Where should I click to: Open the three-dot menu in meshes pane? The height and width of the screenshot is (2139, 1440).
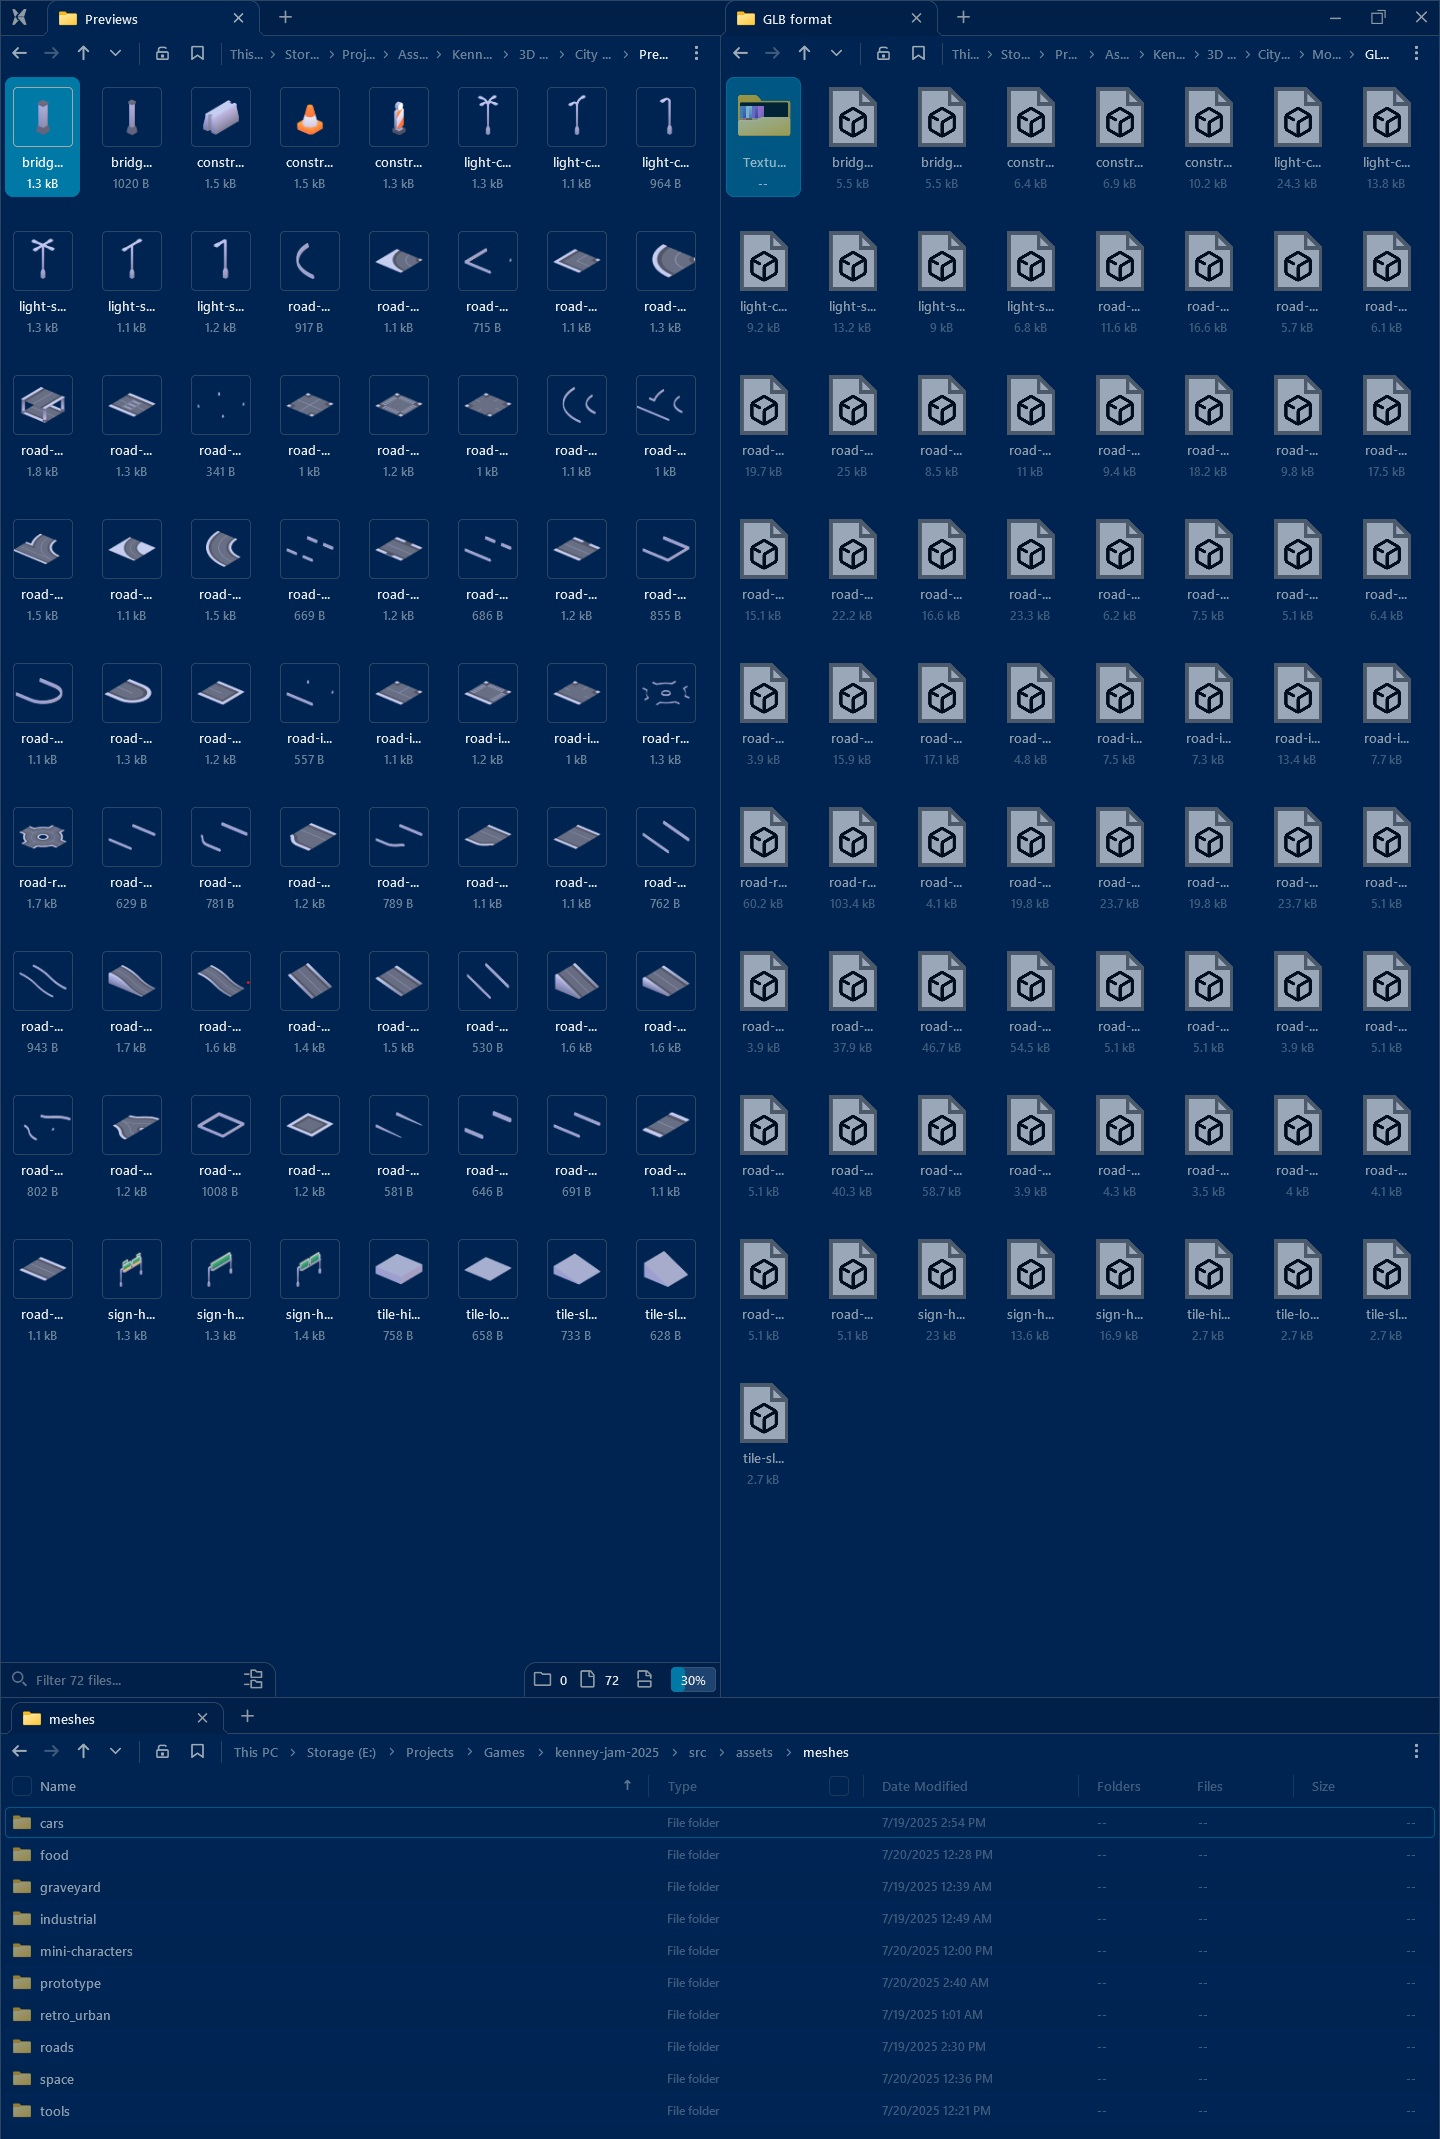tap(1417, 1751)
